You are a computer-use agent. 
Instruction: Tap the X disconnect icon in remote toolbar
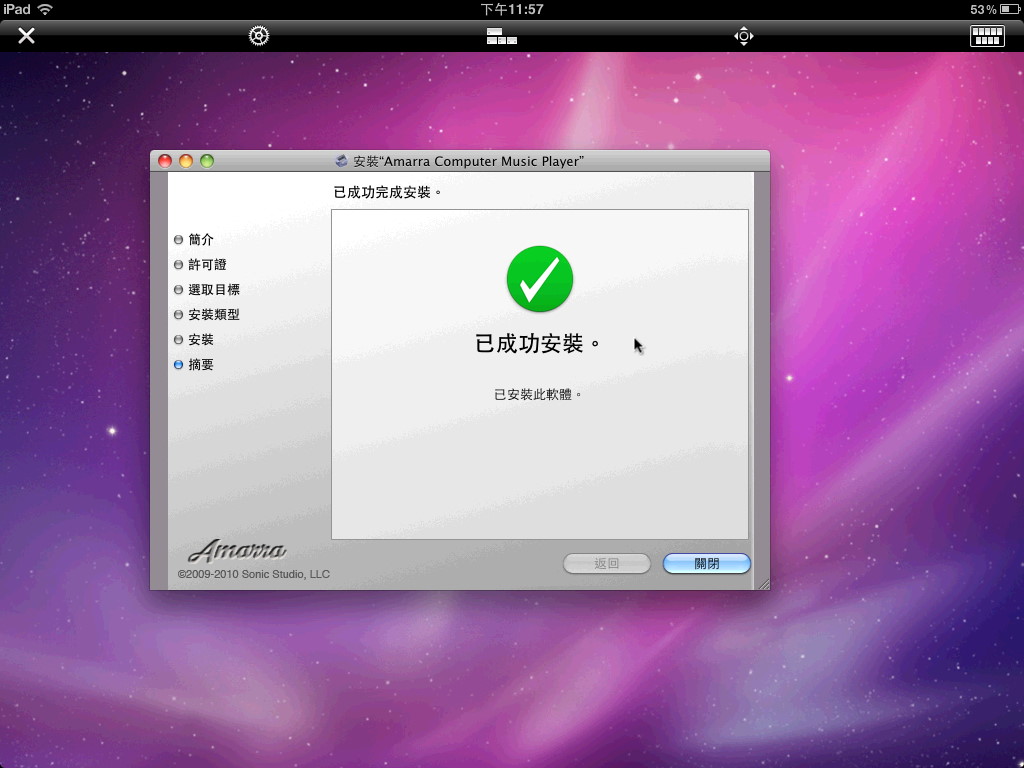tap(26, 35)
